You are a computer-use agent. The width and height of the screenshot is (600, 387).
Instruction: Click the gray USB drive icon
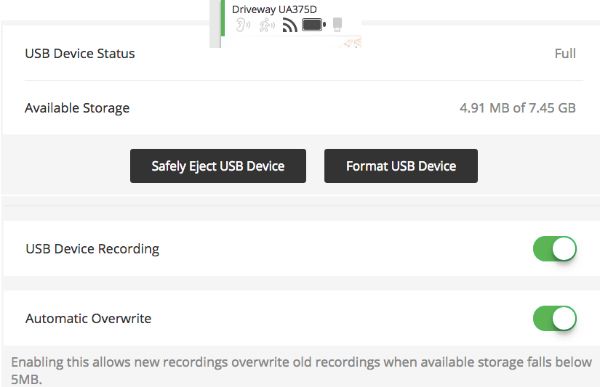pos(337,24)
